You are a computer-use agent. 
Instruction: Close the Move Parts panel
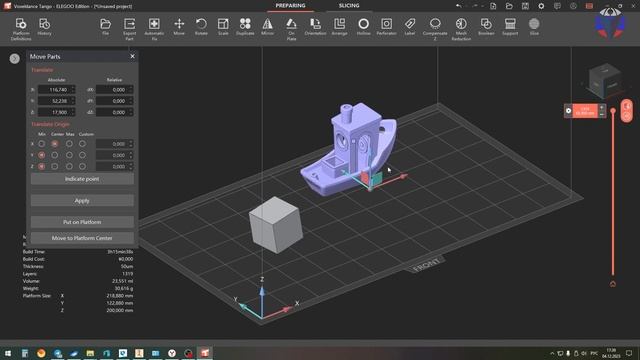click(132, 56)
